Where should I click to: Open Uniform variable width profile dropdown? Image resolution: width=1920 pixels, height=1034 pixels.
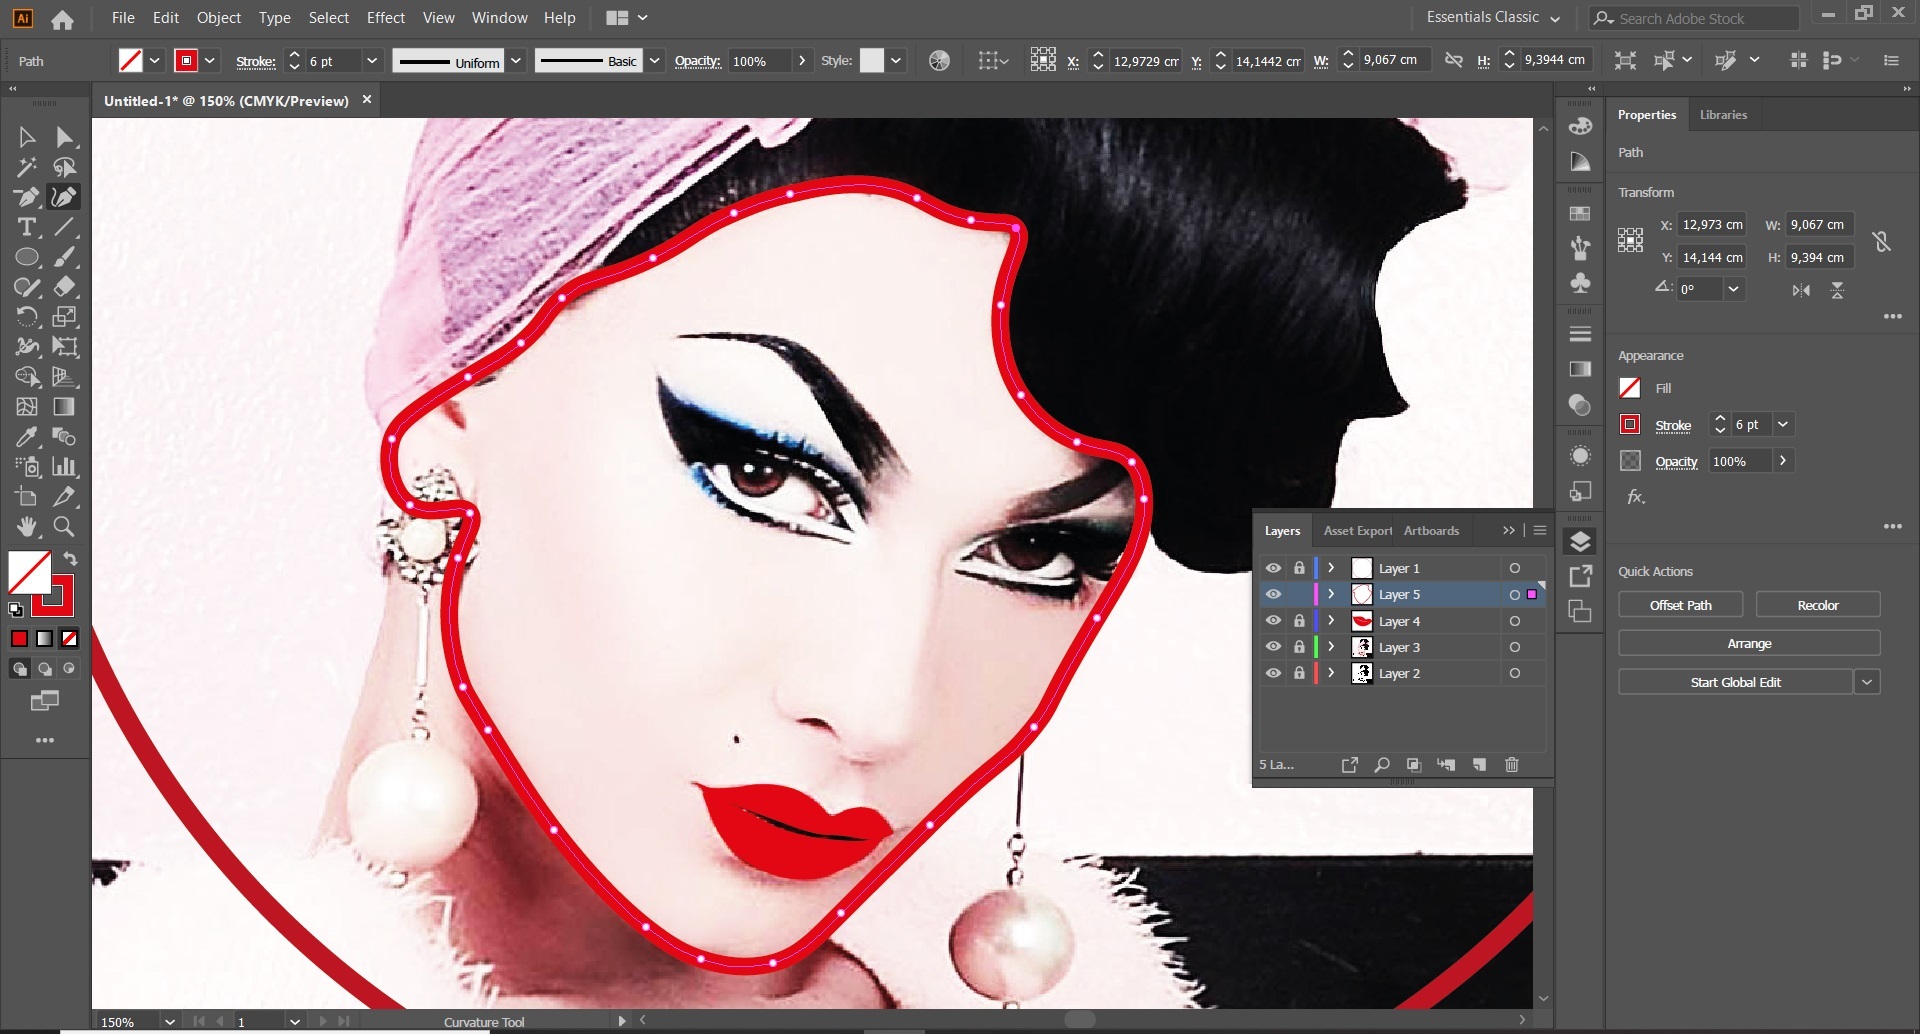516,61
